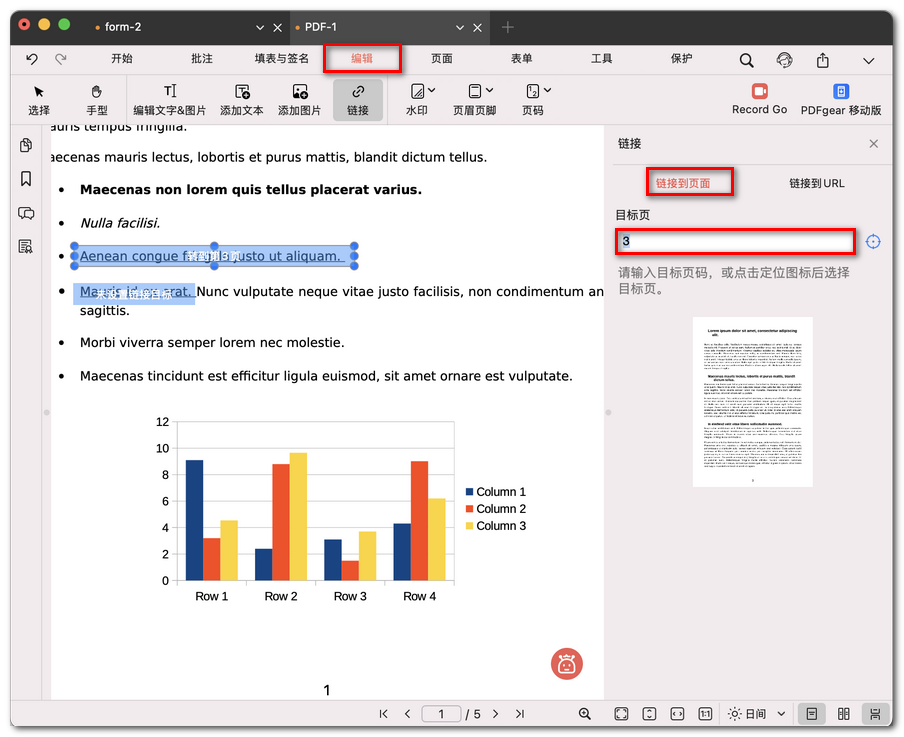This screenshot has width=904, height=737.
Task: Click the 目标页 target page input field
Action: 735,242
